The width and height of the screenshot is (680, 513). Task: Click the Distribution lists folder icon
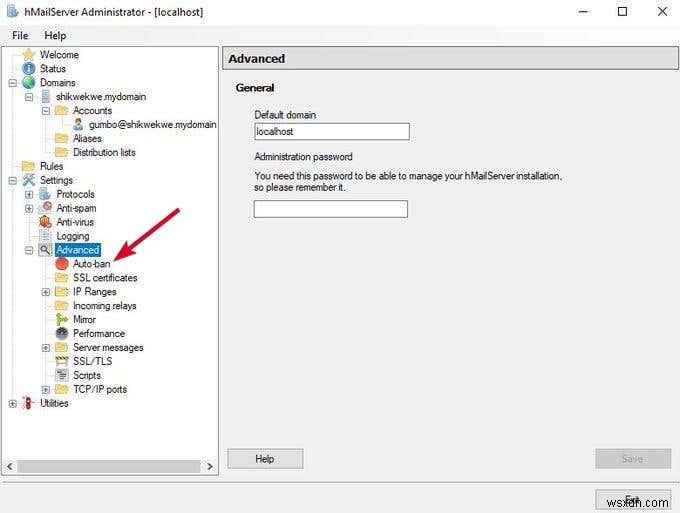pyautogui.click(x=62, y=152)
